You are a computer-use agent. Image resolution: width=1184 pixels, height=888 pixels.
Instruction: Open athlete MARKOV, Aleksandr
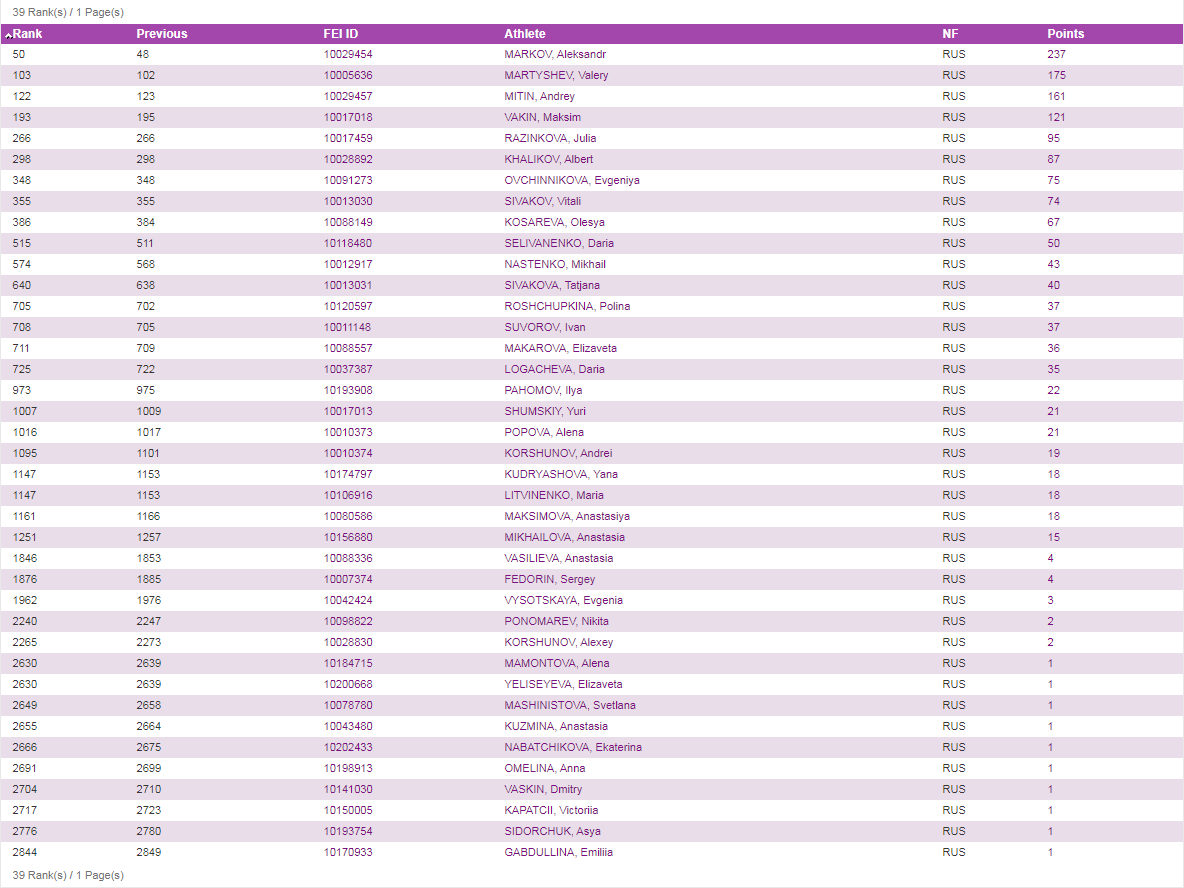[x=555, y=54]
